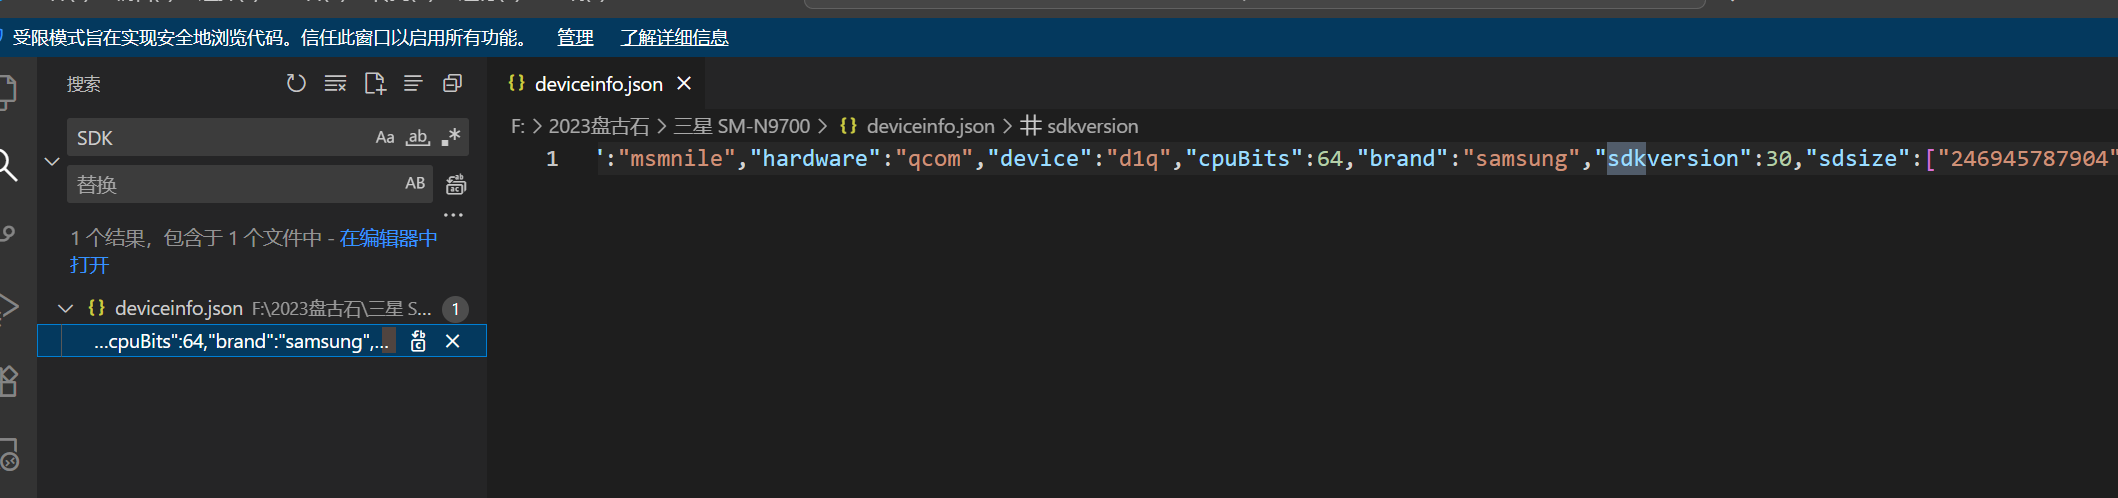
Task: Toggle Preserve Case in replace field
Action: (x=415, y=184)
